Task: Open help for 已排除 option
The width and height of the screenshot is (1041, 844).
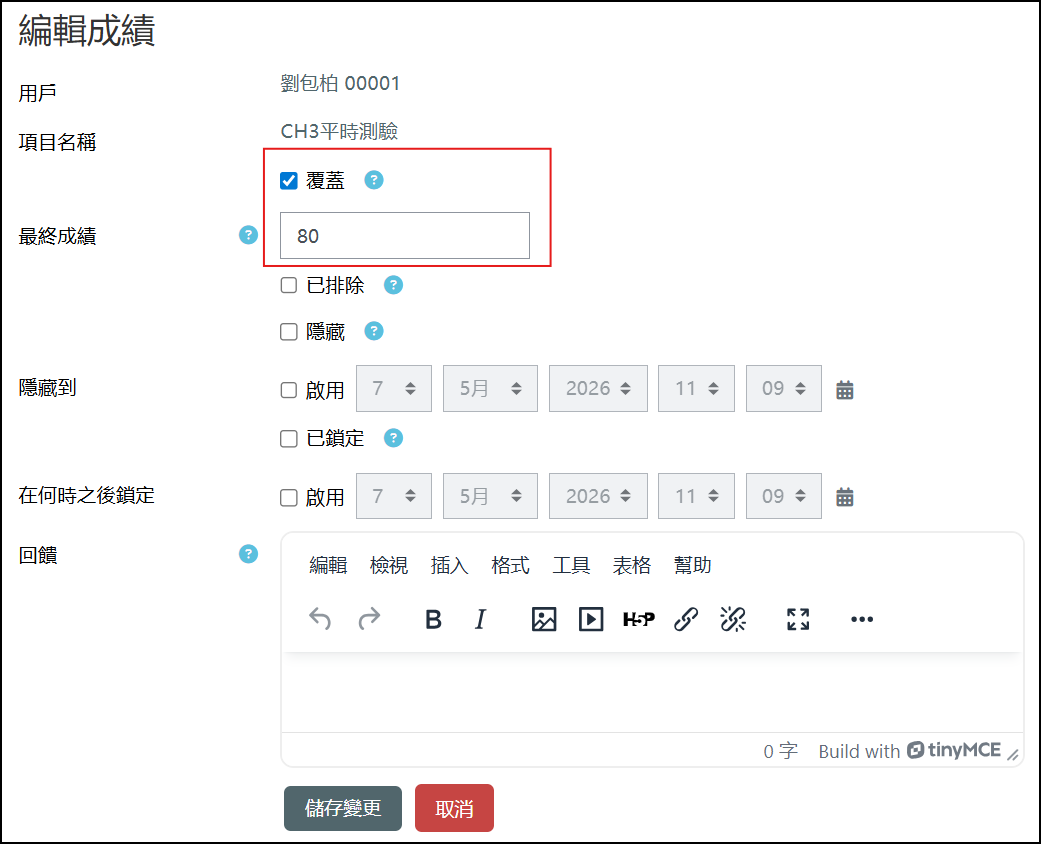Action: [394, 285]
